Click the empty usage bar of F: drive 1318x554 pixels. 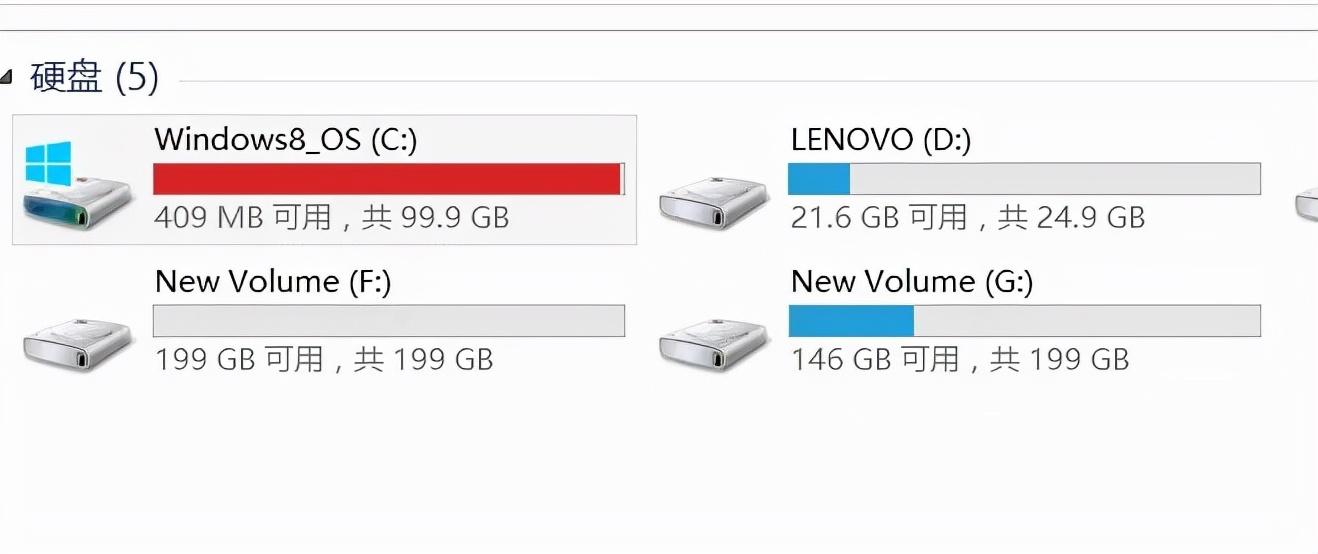tap(389, 321)
